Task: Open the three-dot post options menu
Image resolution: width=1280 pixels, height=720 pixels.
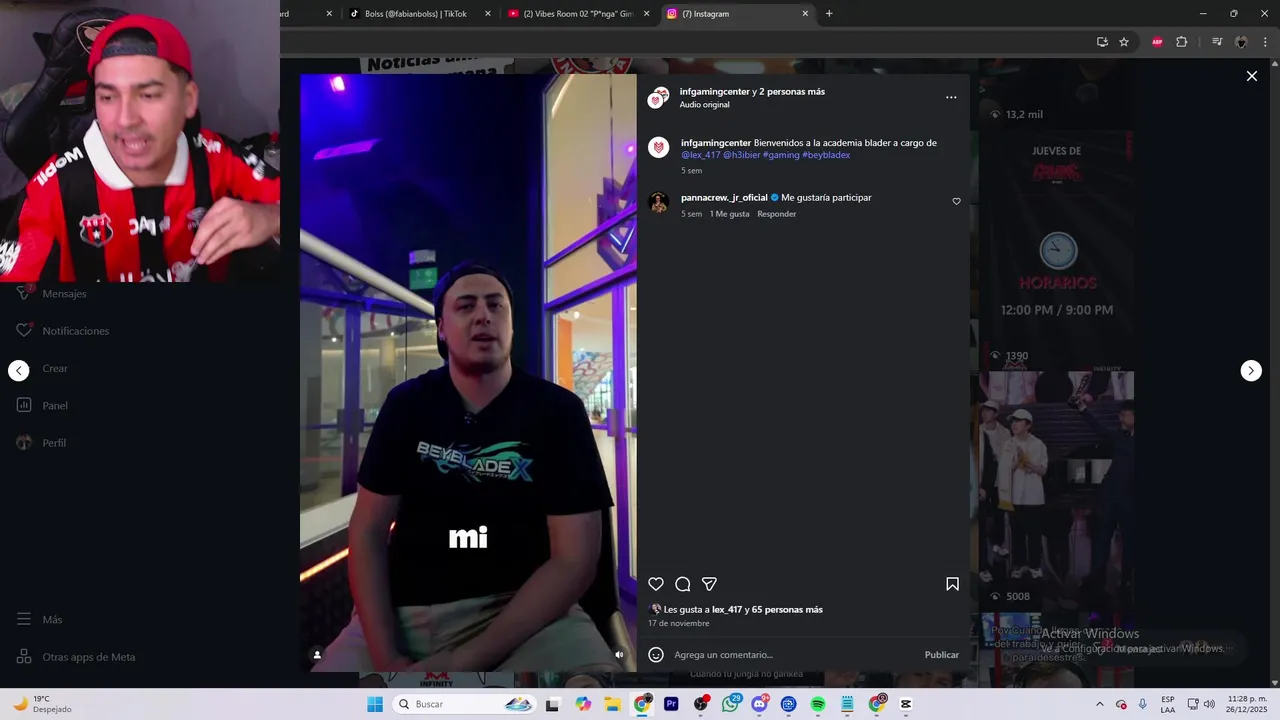Action: coord(951,97)
